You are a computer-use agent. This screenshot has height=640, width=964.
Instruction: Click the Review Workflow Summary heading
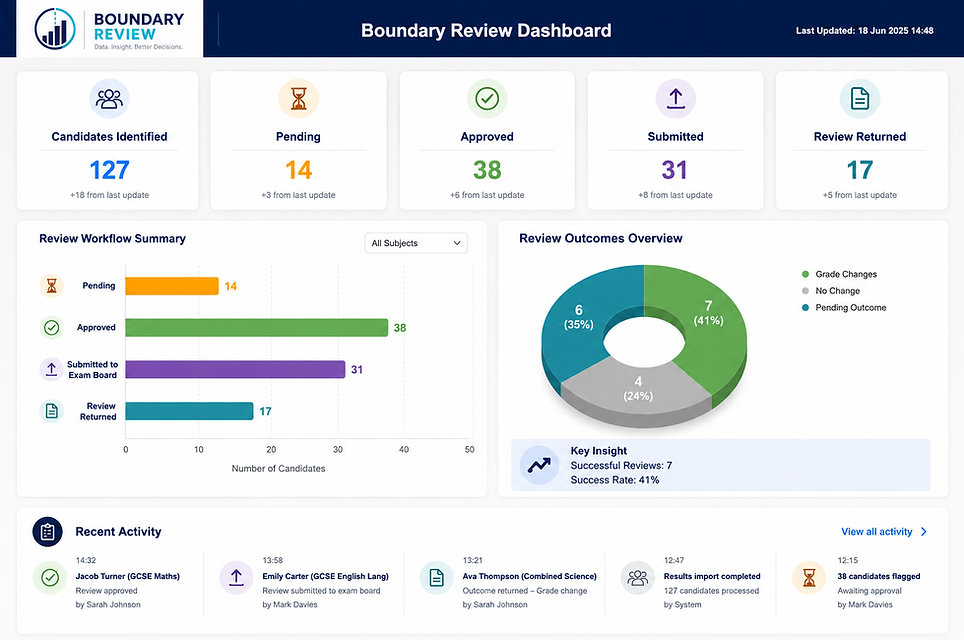[113, 239]
